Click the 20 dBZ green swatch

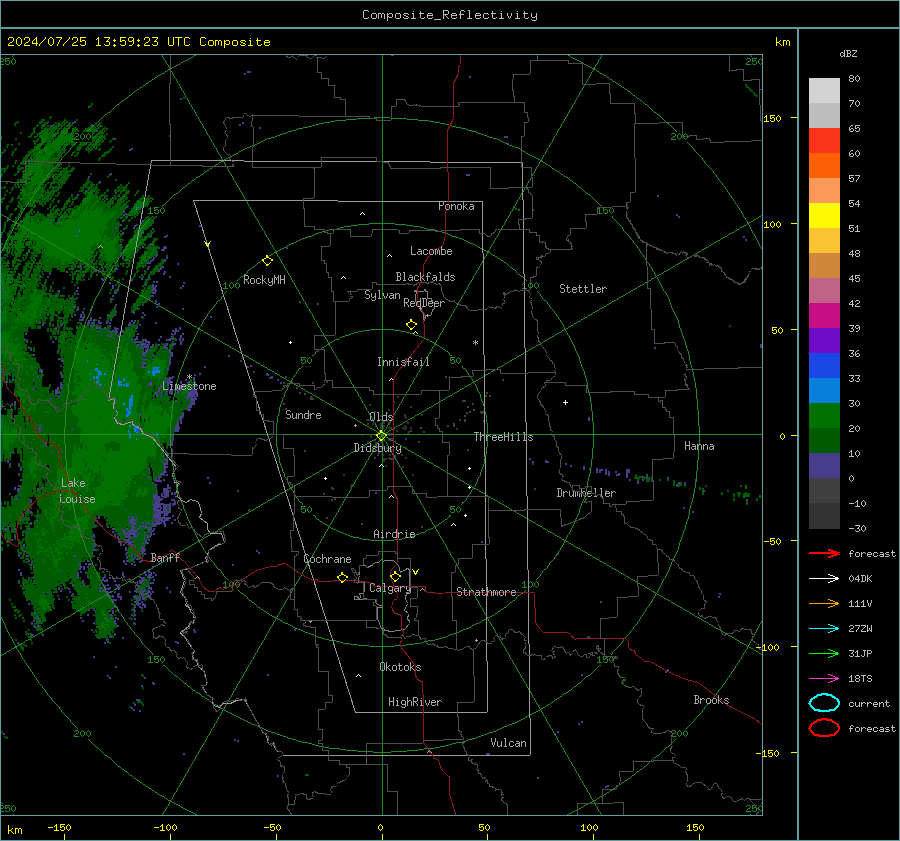tap(824, 416)
